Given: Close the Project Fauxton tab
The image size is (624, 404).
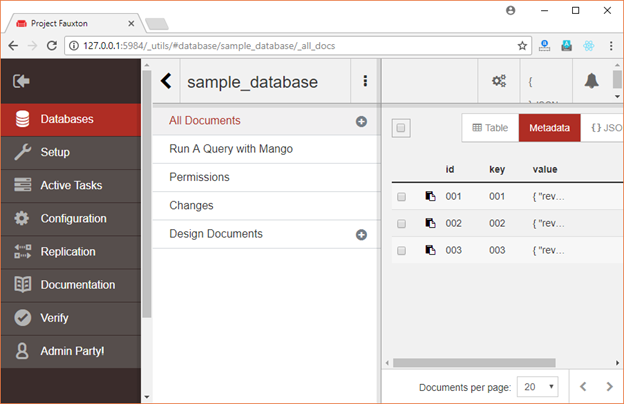Looking at the screenshot, I should tap(131, 23).
